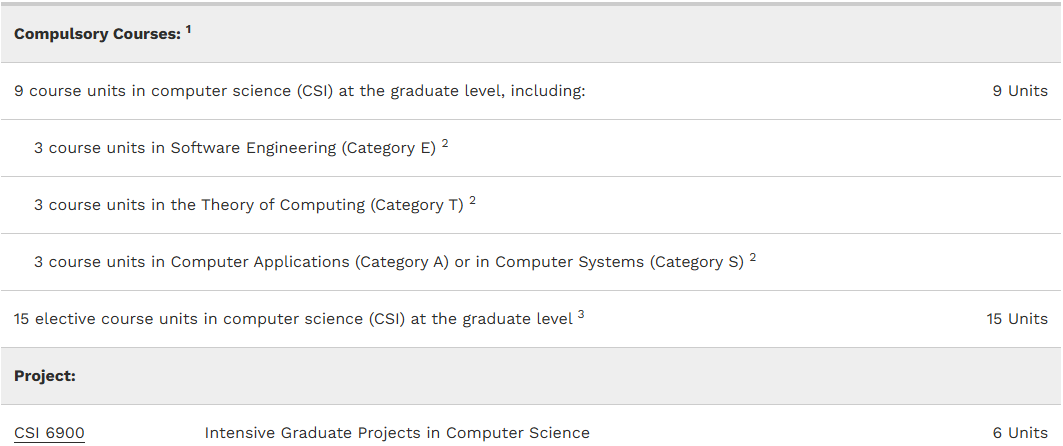Click the 6 Units value

tap(1019, 433)
